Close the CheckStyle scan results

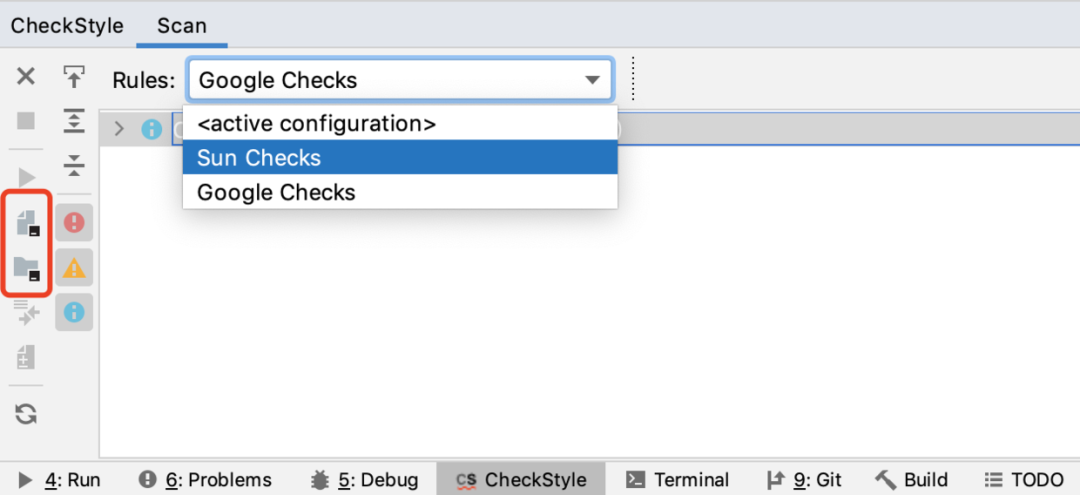click(x=26, y=76)
